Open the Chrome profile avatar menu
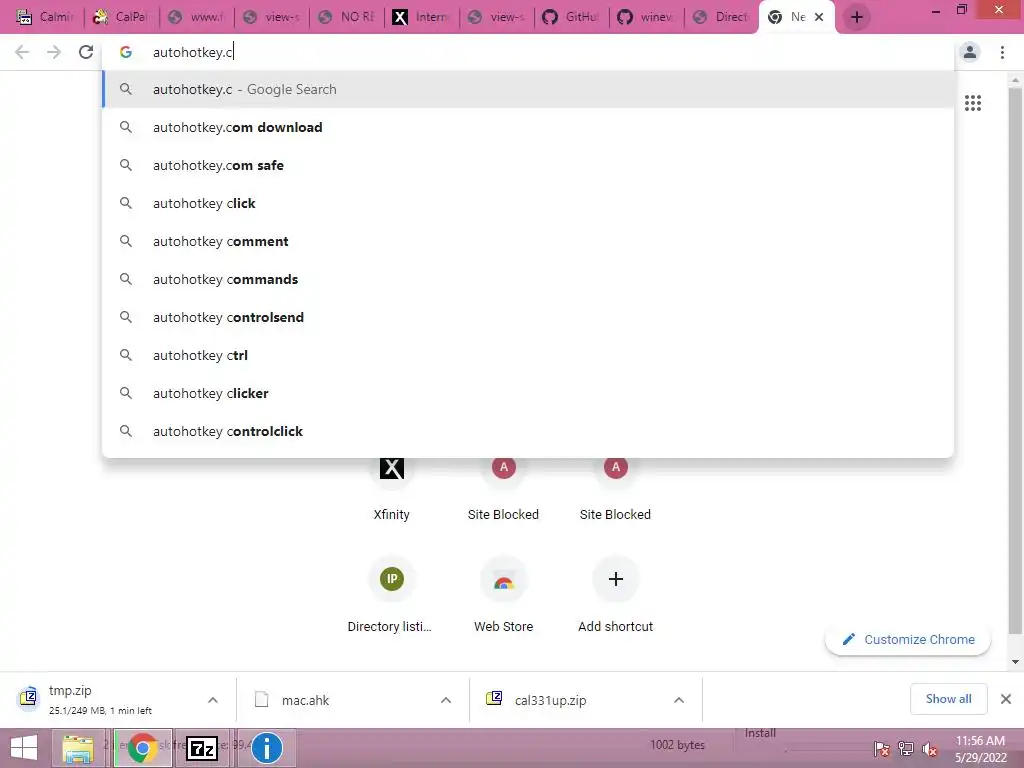 tap(970, 52)
